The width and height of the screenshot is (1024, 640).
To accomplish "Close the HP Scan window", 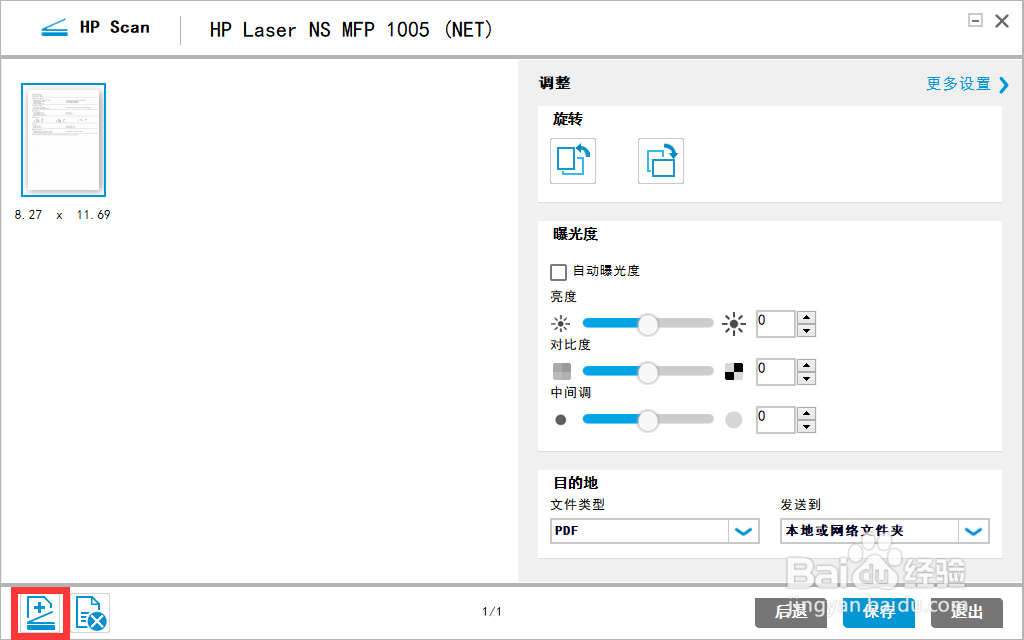I will point(1002,21).
